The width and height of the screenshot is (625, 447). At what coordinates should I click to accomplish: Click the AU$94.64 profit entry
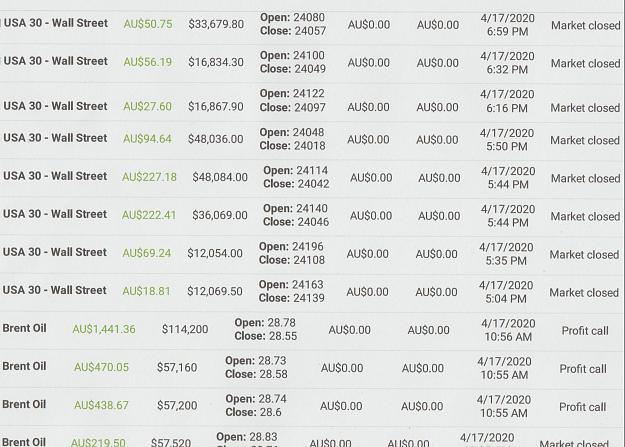coord(147,139)
